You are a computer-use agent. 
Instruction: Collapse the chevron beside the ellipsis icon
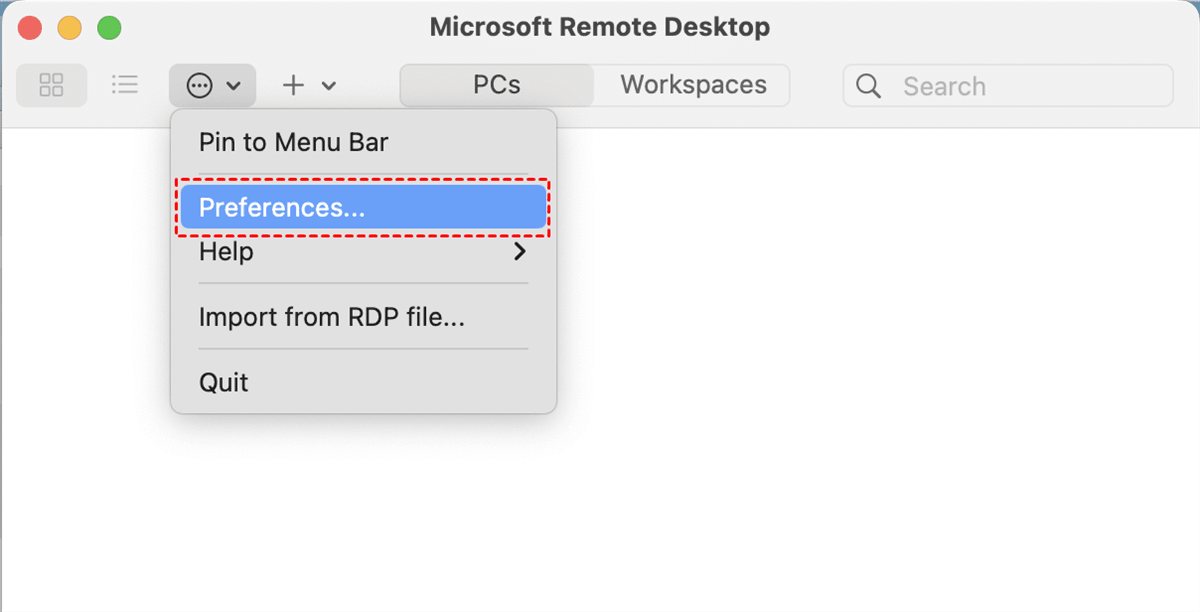234,87
